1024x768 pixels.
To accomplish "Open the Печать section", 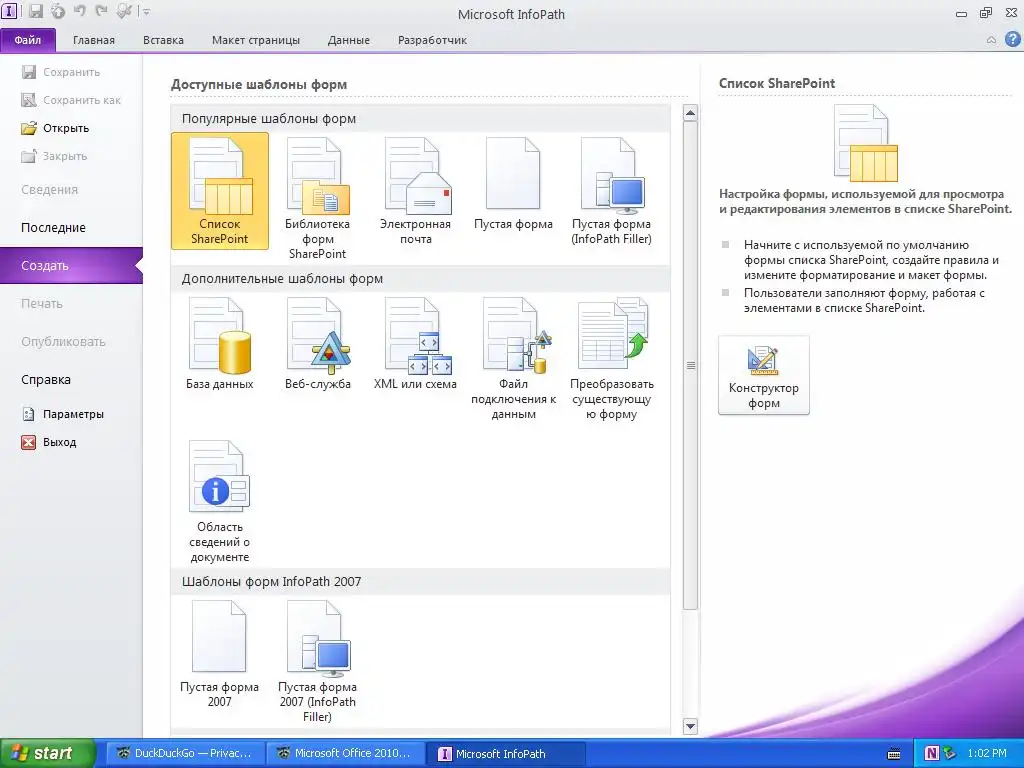I will [71, 303].
